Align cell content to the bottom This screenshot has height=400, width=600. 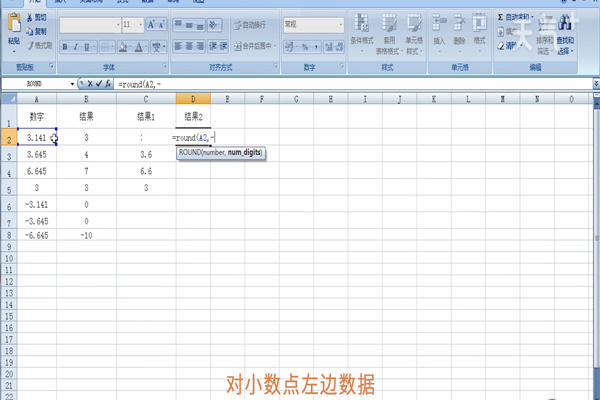tap(200, 25)
